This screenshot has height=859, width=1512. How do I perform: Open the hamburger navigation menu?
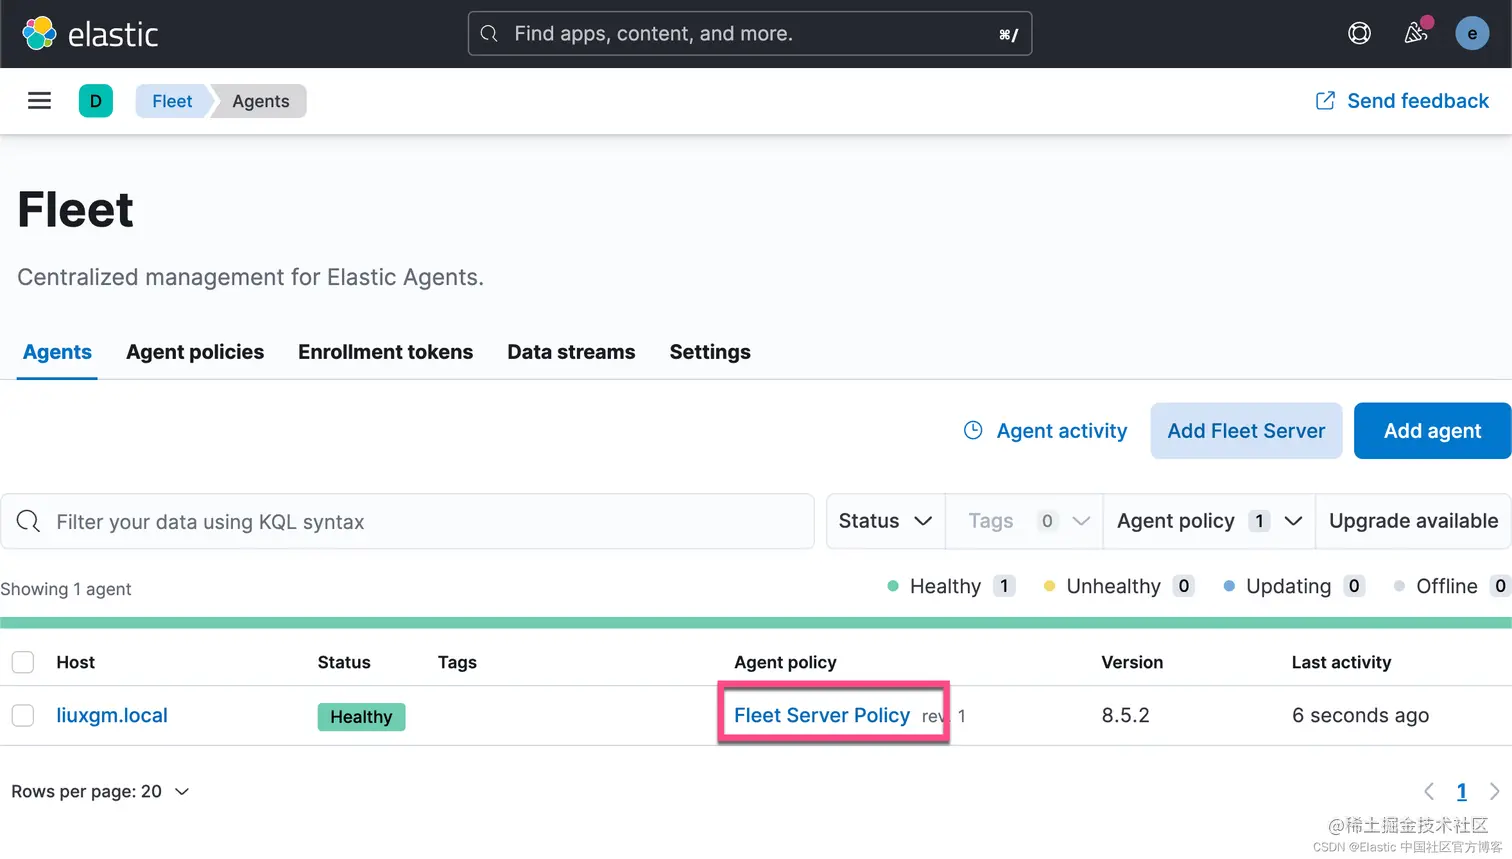pos(39,101)
